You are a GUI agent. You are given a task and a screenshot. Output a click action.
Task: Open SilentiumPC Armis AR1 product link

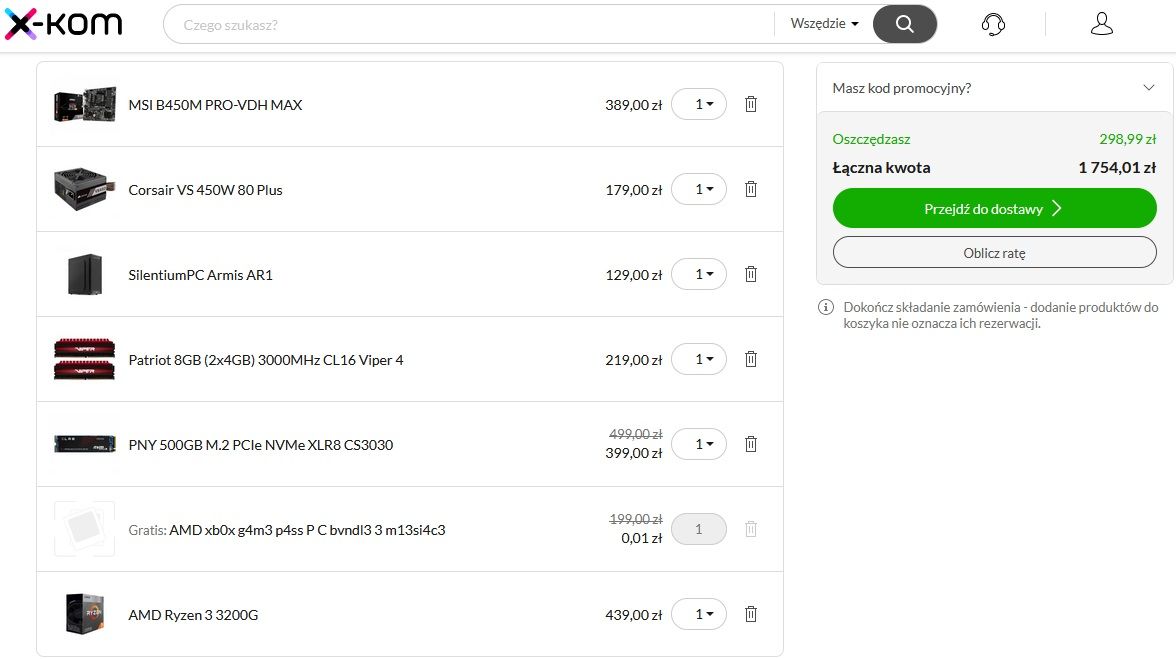(200, 275)
